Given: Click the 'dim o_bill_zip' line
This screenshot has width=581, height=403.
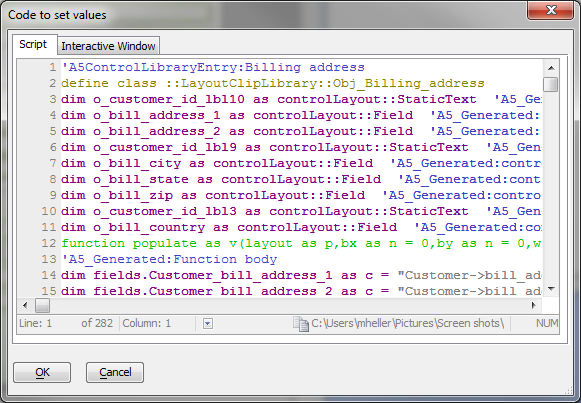Looking at the screenshot, I should 301,195.
